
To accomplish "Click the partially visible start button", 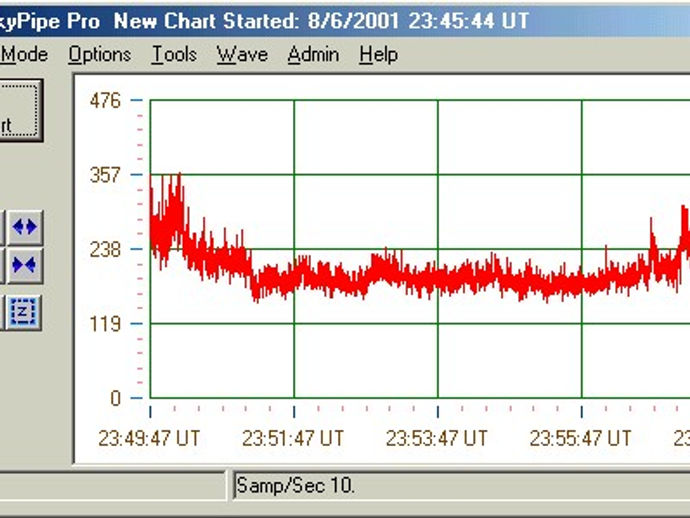I will point(21,110).
